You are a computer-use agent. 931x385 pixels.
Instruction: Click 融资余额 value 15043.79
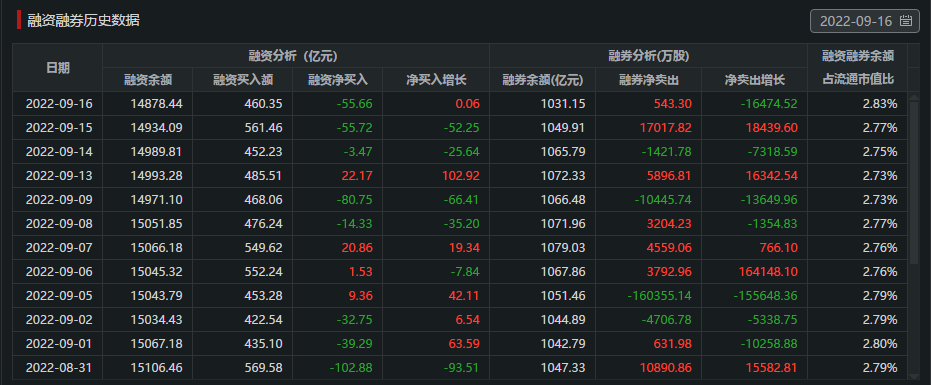click(156, 296)
